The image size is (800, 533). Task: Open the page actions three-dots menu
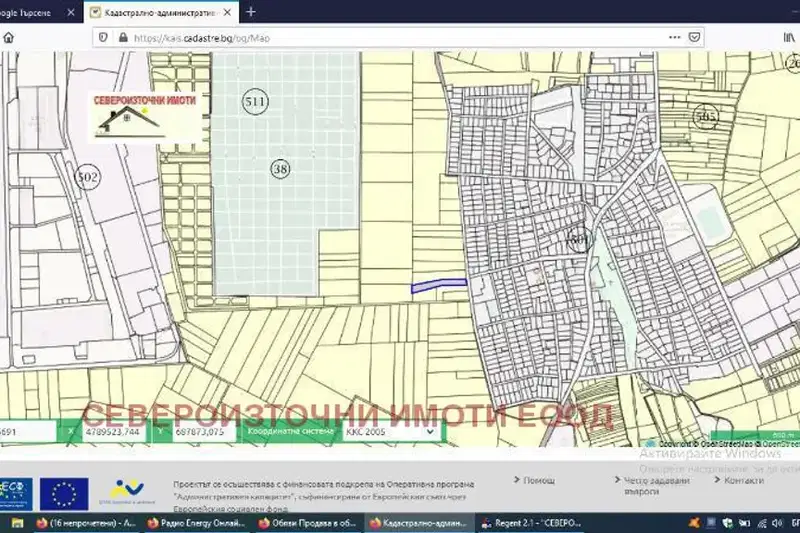(674, 37)
